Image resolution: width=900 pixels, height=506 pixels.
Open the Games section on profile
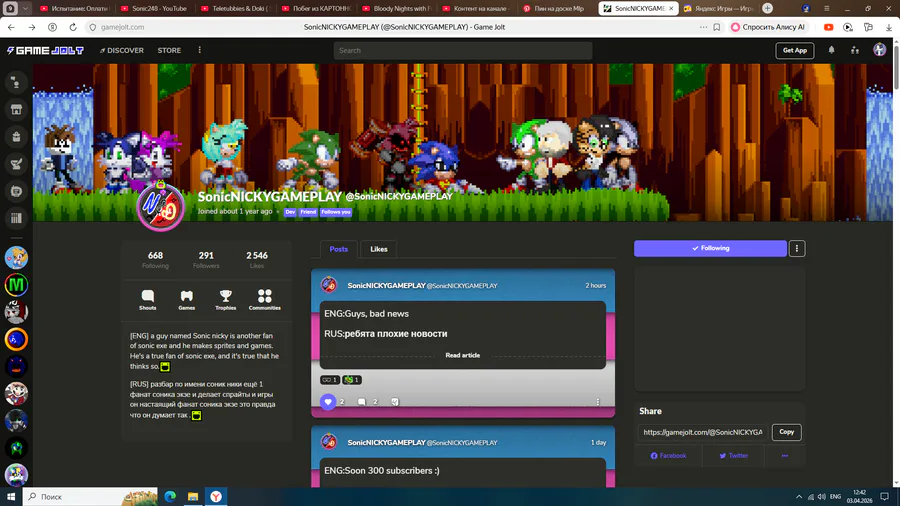click(x=187, y=299)
